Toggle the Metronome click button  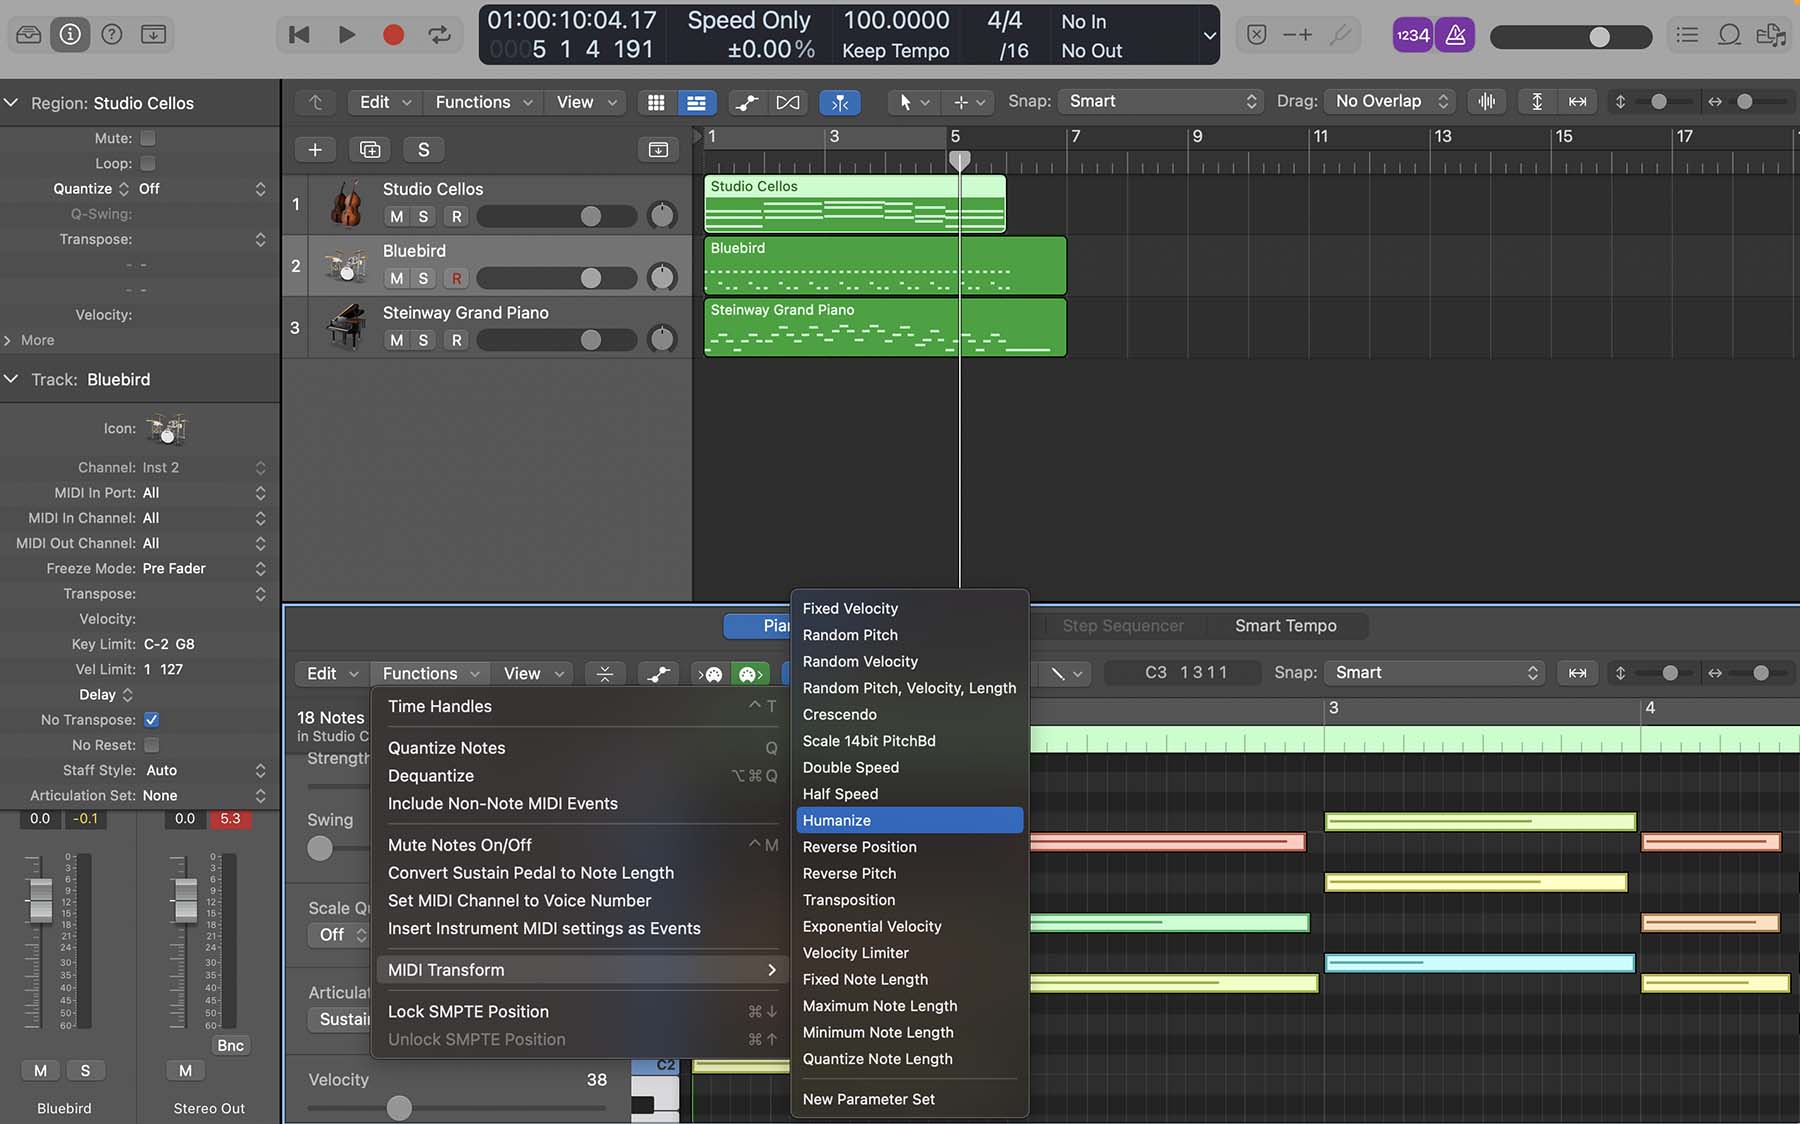point(1455,35)
